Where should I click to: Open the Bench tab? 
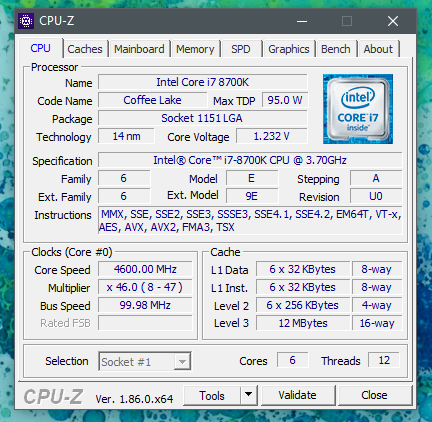pos(336,49)
